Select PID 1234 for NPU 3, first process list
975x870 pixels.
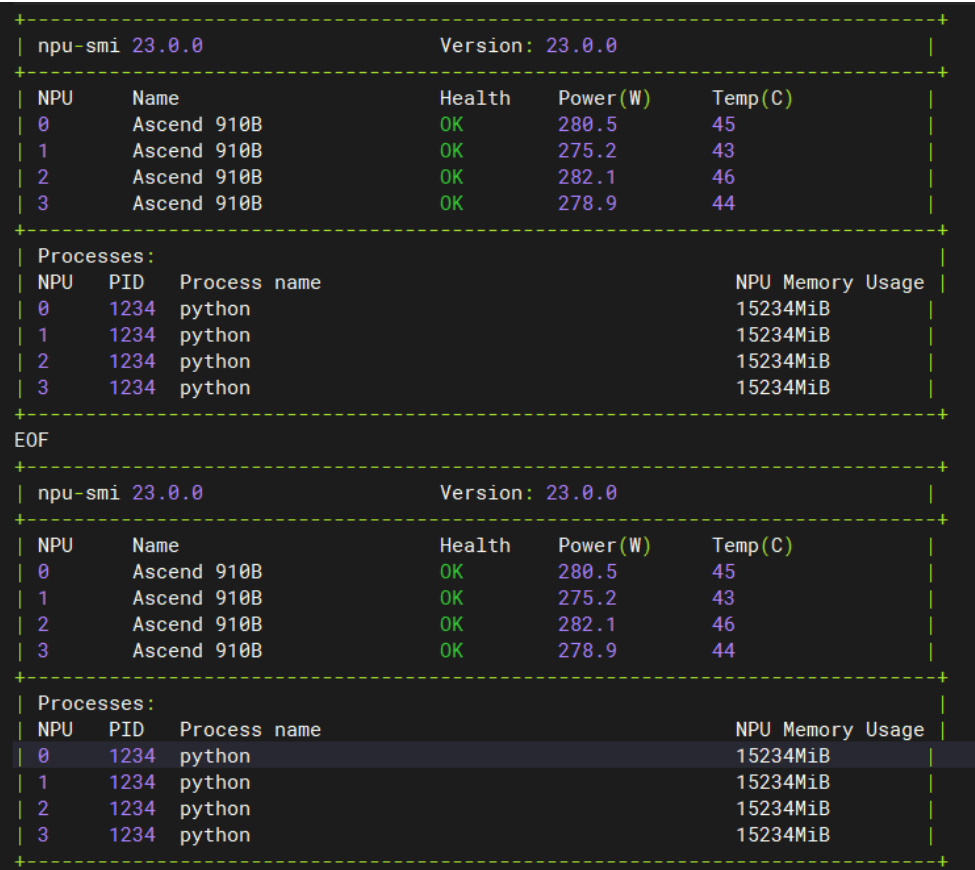tap(132, 387)
